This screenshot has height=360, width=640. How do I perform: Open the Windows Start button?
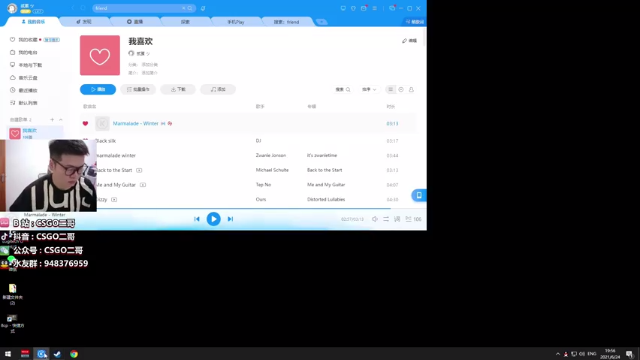click(8, 354)
